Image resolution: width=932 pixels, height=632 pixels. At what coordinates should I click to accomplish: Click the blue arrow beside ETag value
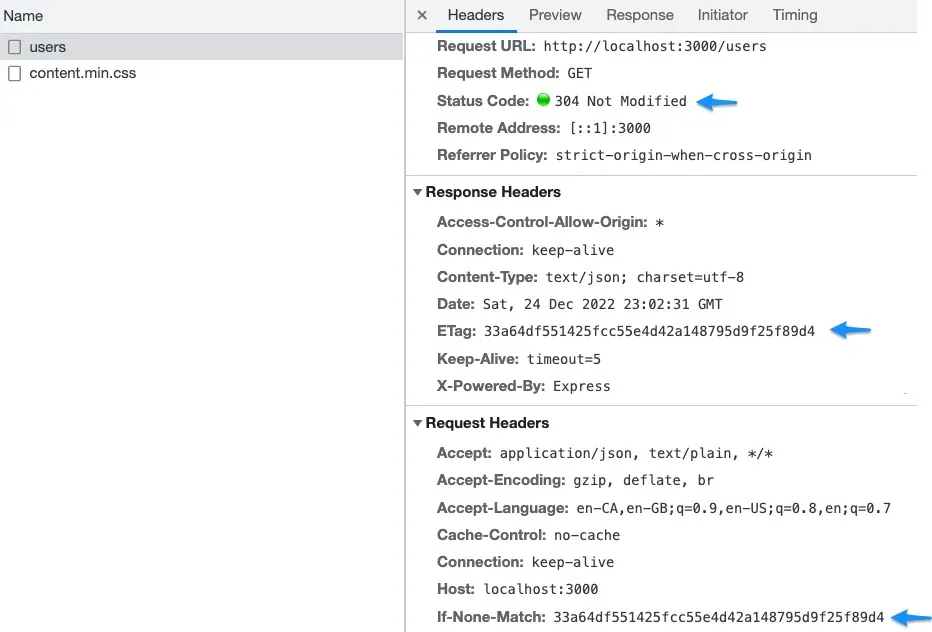[851, 330]
